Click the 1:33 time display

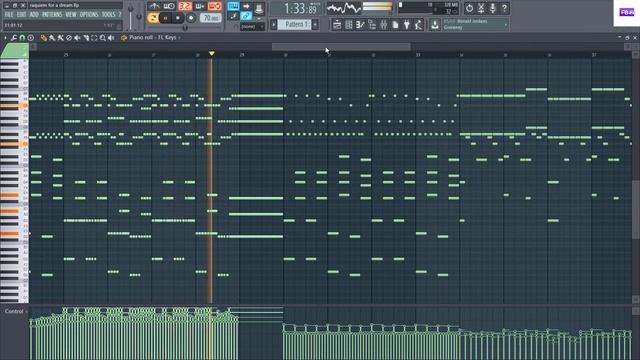[297, 8]
